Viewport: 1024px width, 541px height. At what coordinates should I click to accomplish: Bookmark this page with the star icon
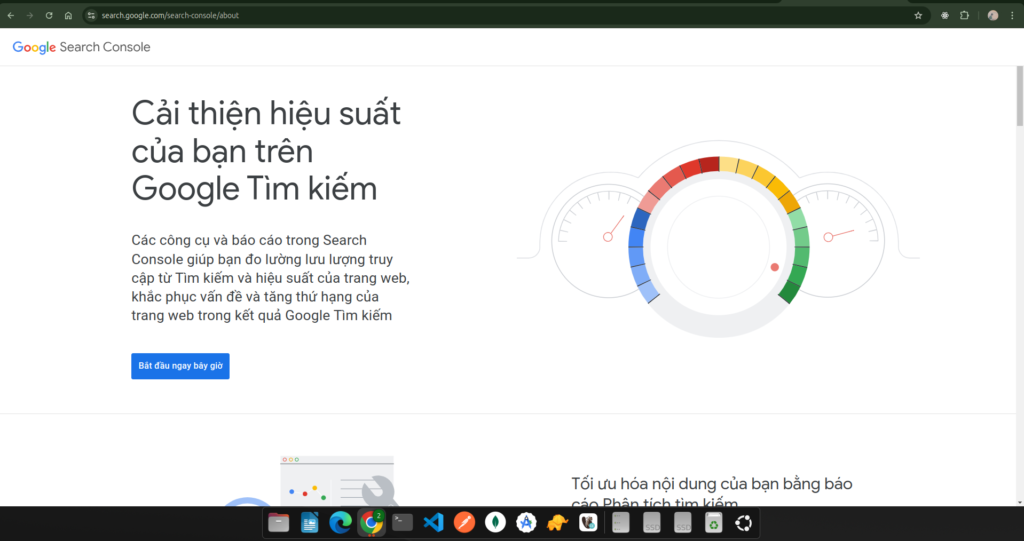[918, 16]
